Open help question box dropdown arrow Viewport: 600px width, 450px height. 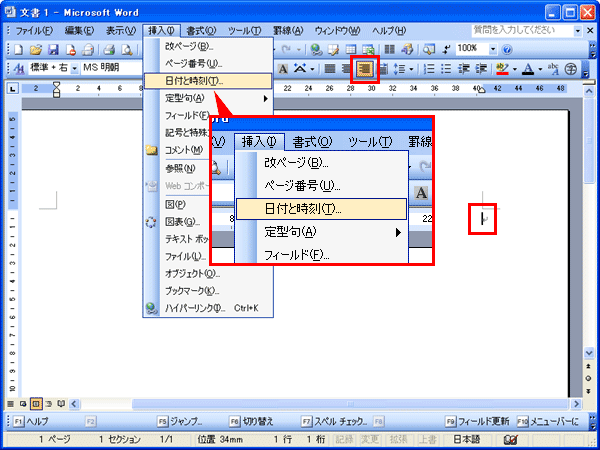coord(577,31)
